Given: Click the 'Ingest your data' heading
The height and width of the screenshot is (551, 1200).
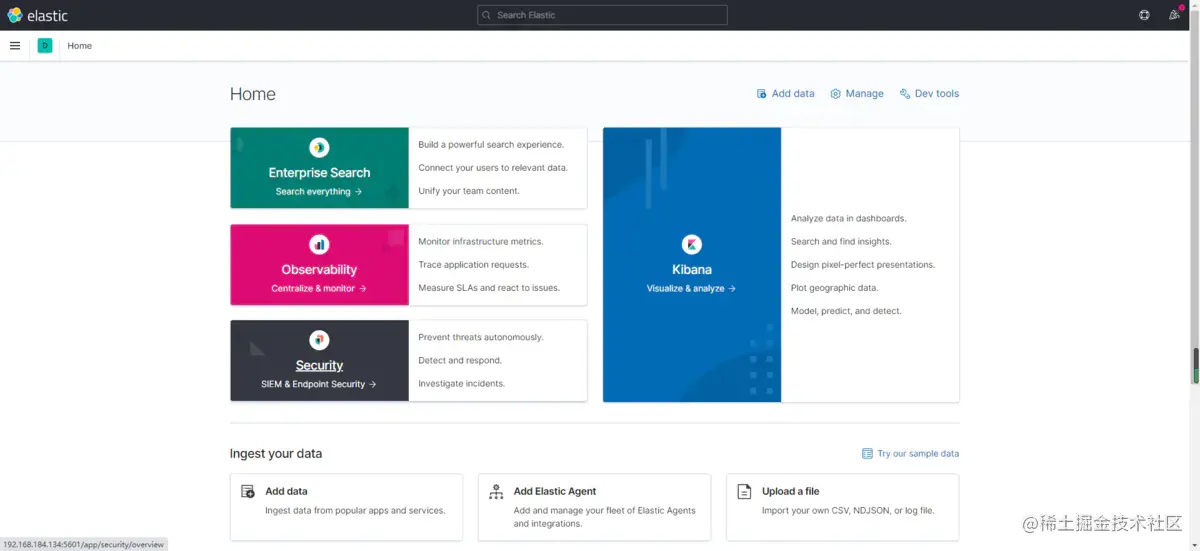Looking at the screenshot, I should point(276,454).
